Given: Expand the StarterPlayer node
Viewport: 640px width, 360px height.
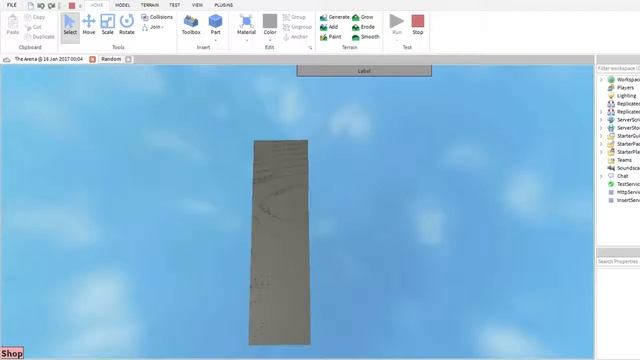Looking at the screenshot, I should tap(601, 152).
